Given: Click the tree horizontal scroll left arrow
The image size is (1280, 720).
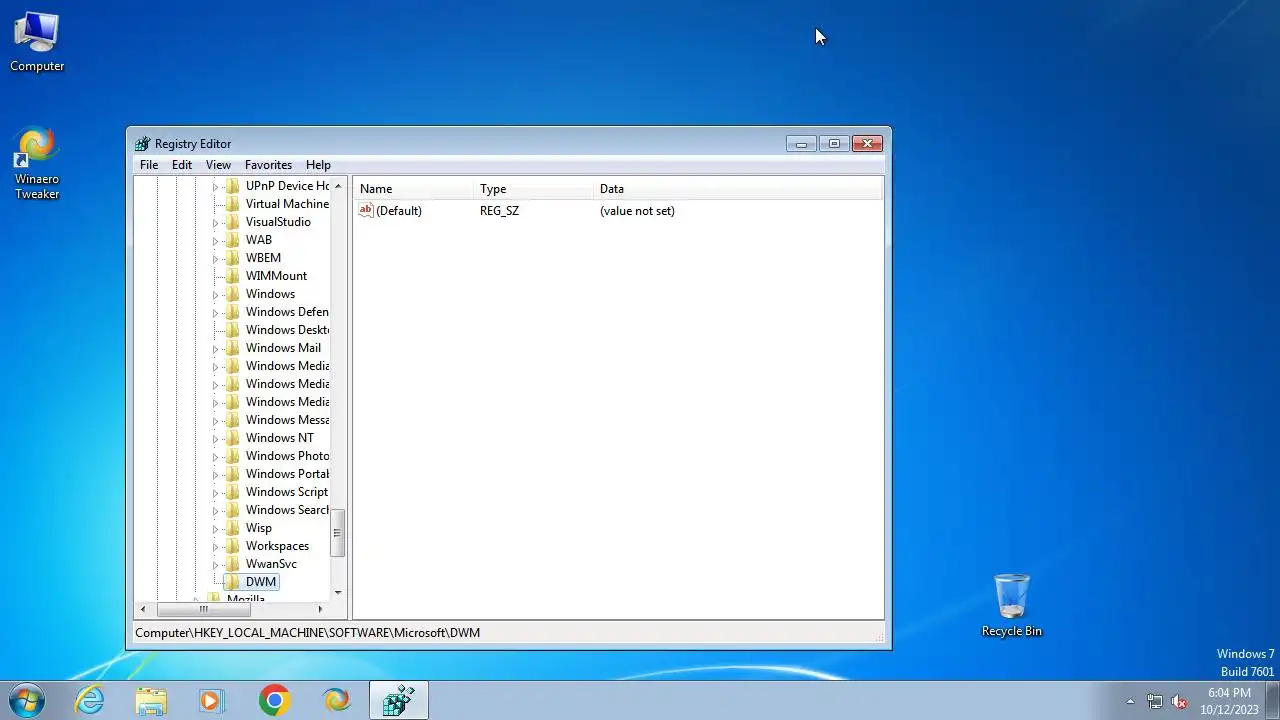Looking at the screenshot, I should pos(143,608).
